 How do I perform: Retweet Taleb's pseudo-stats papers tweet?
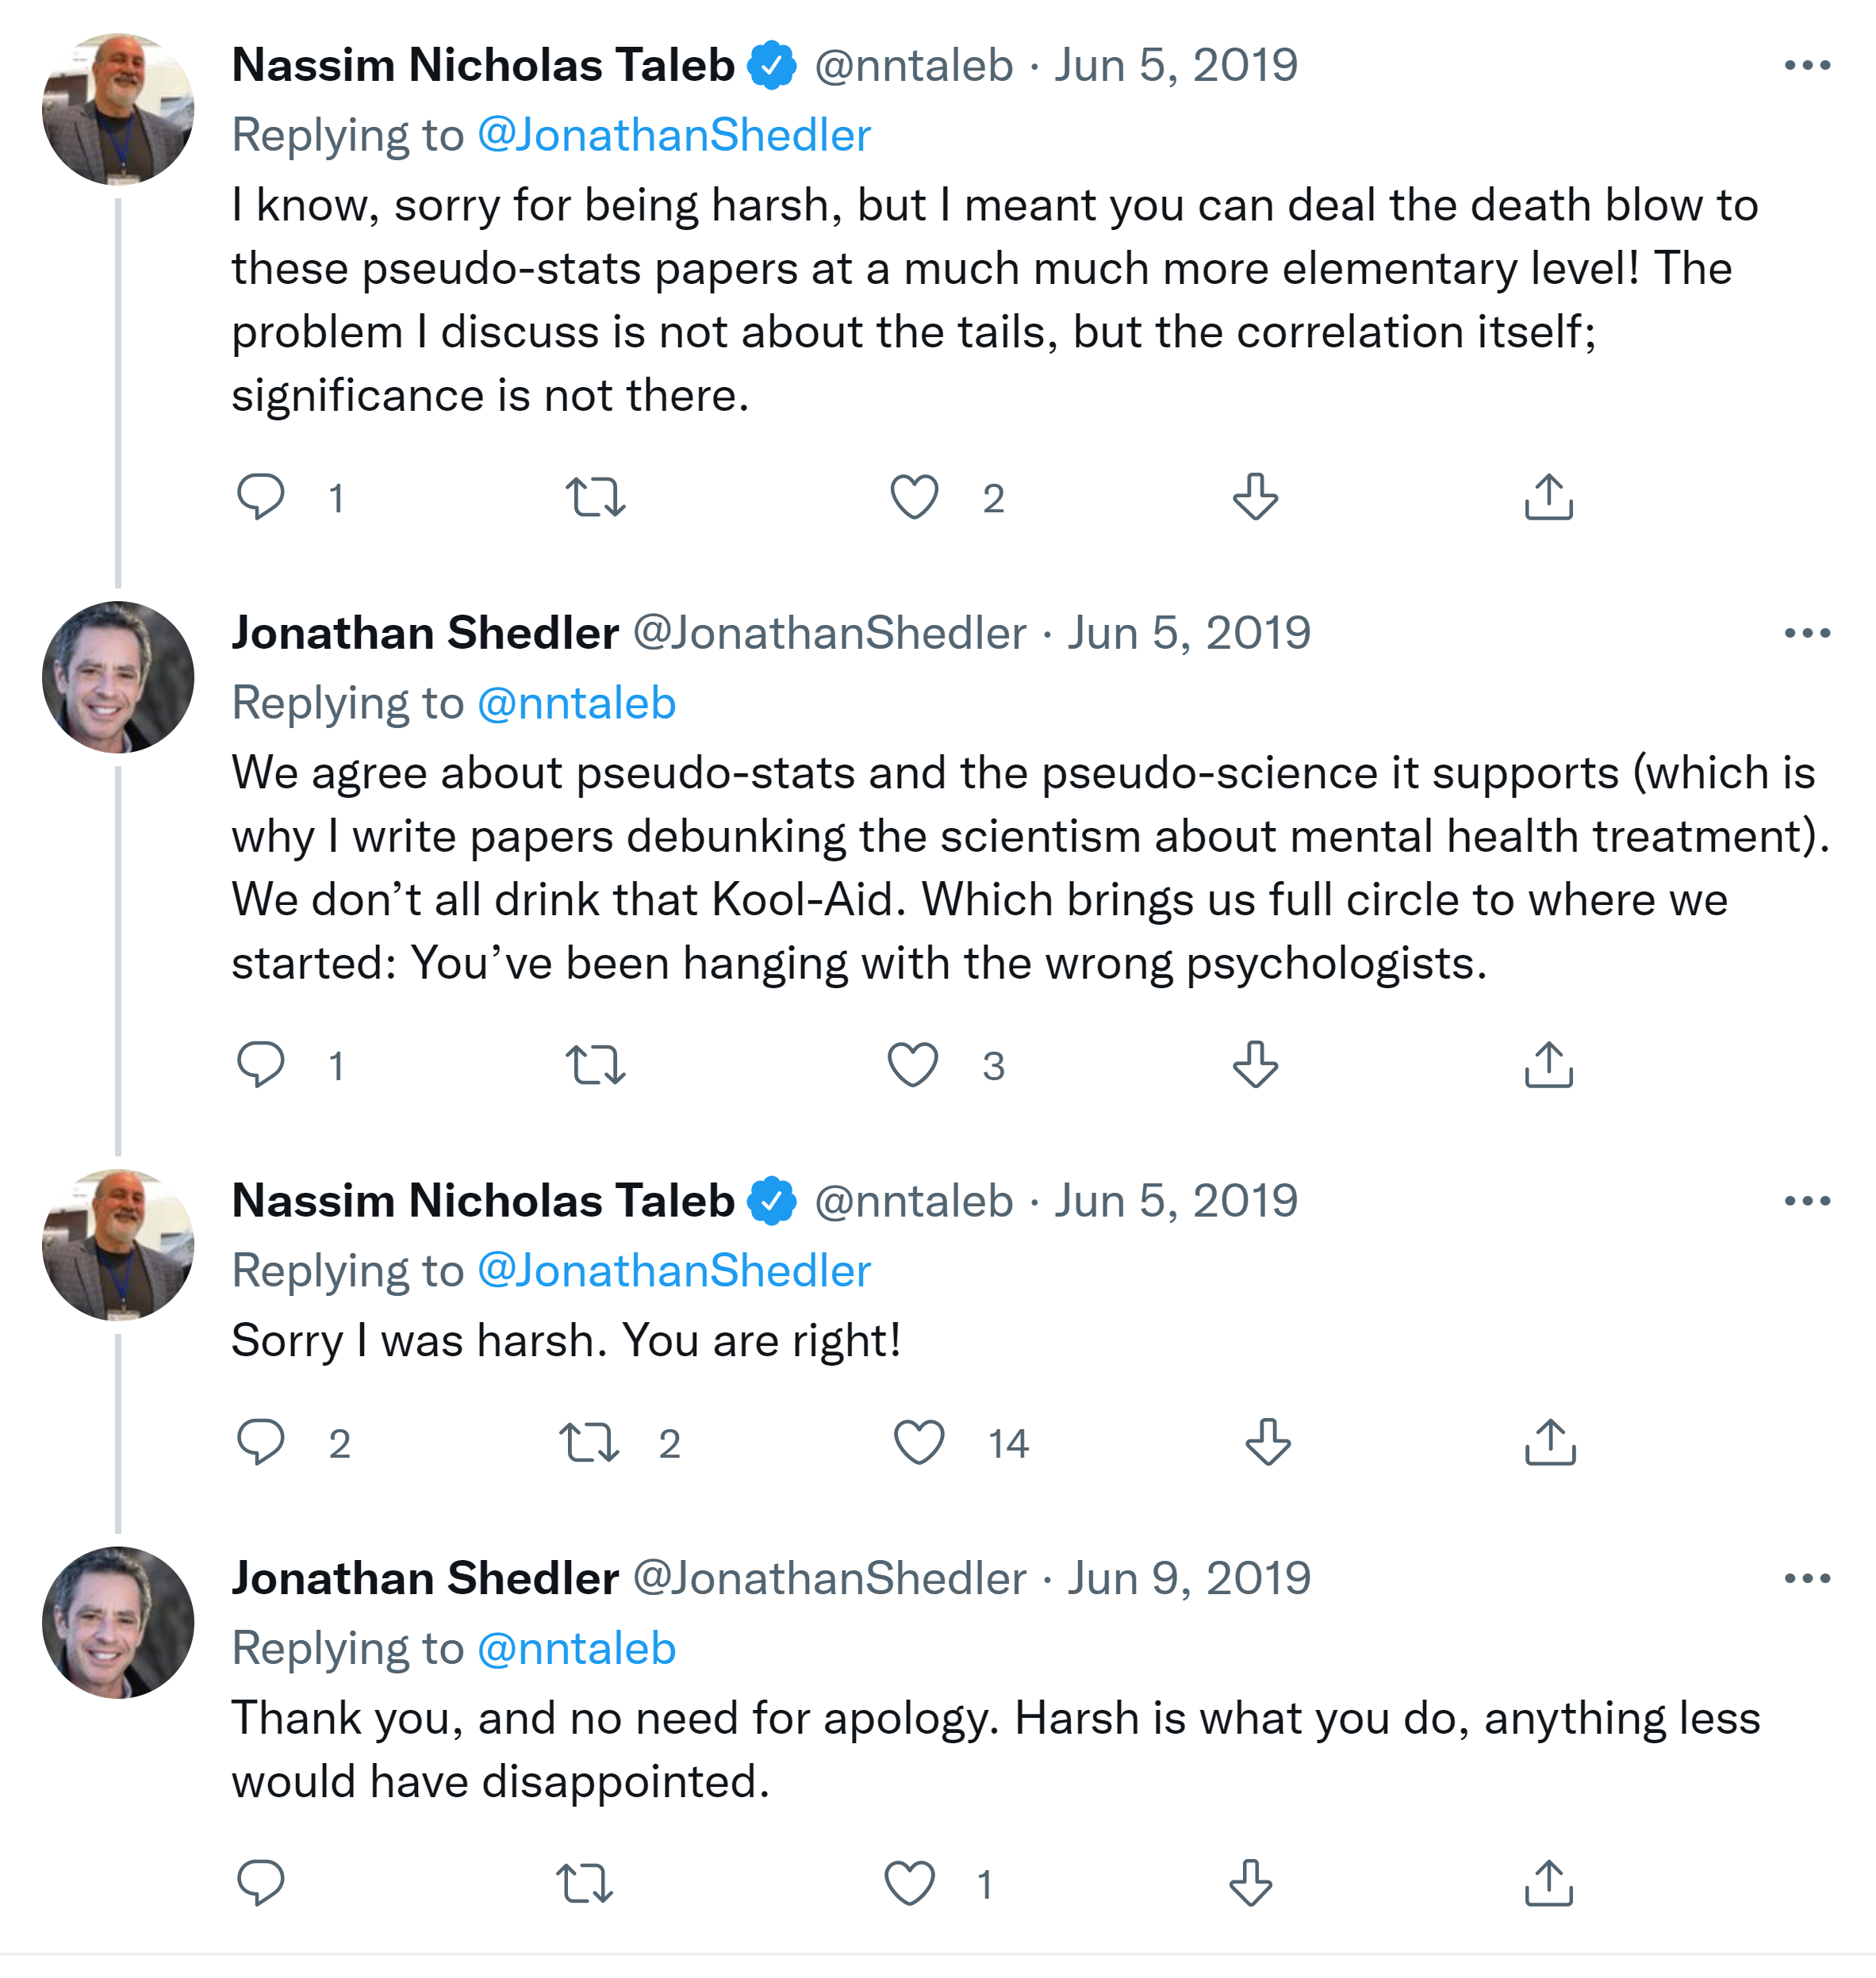tap(595, 497)
